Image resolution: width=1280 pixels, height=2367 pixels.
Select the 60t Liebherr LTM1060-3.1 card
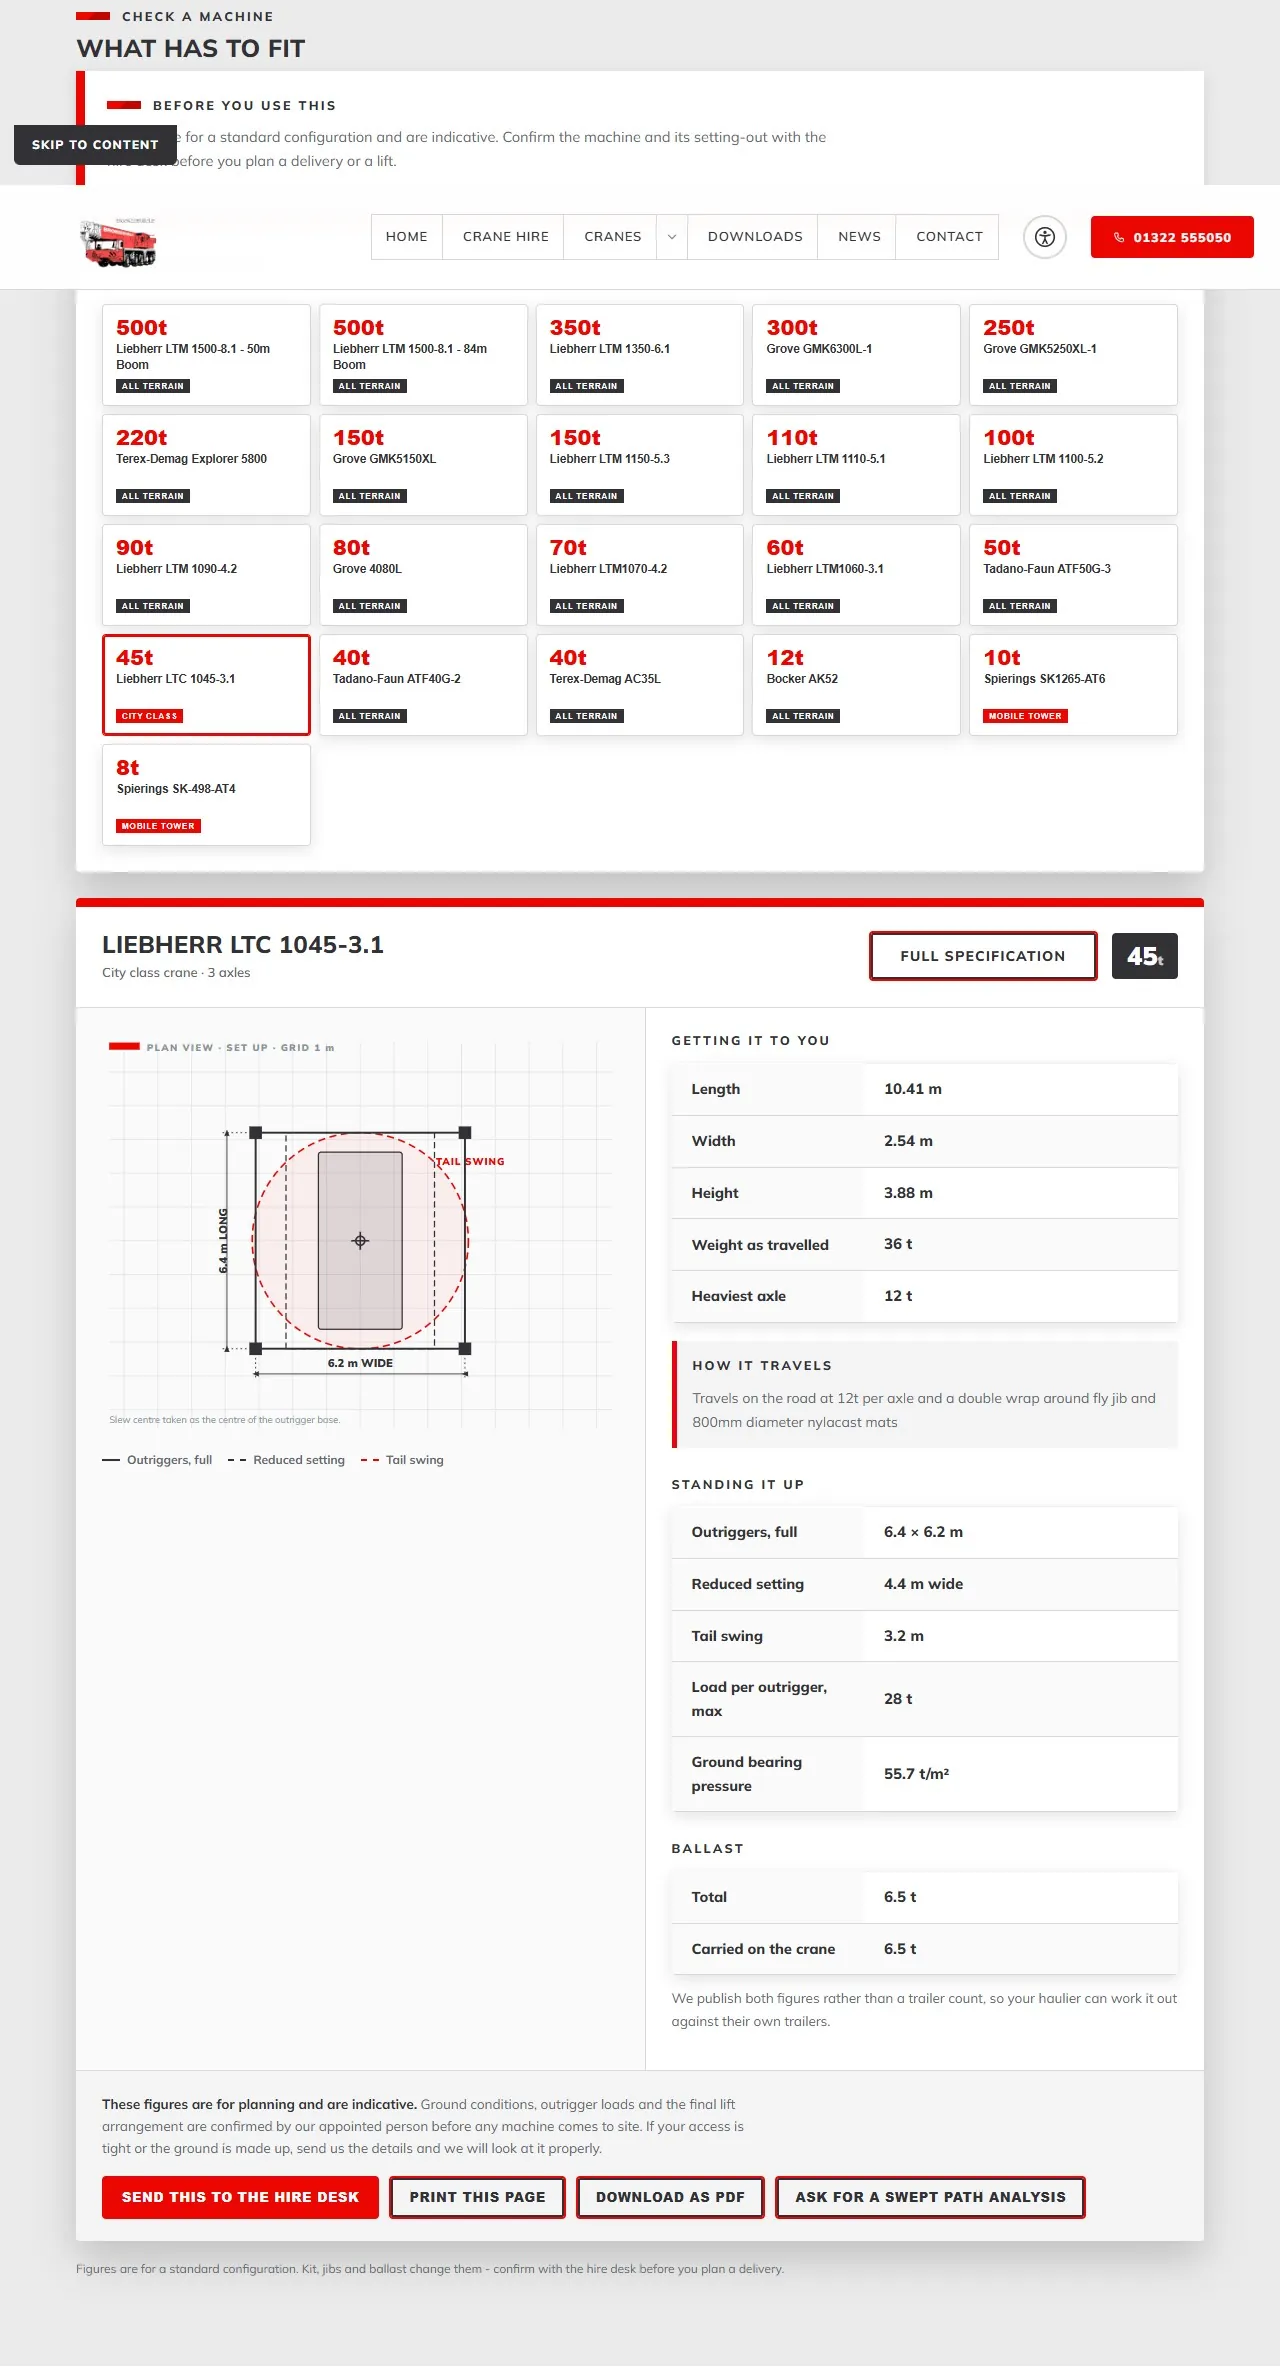[x=856, y=575]
